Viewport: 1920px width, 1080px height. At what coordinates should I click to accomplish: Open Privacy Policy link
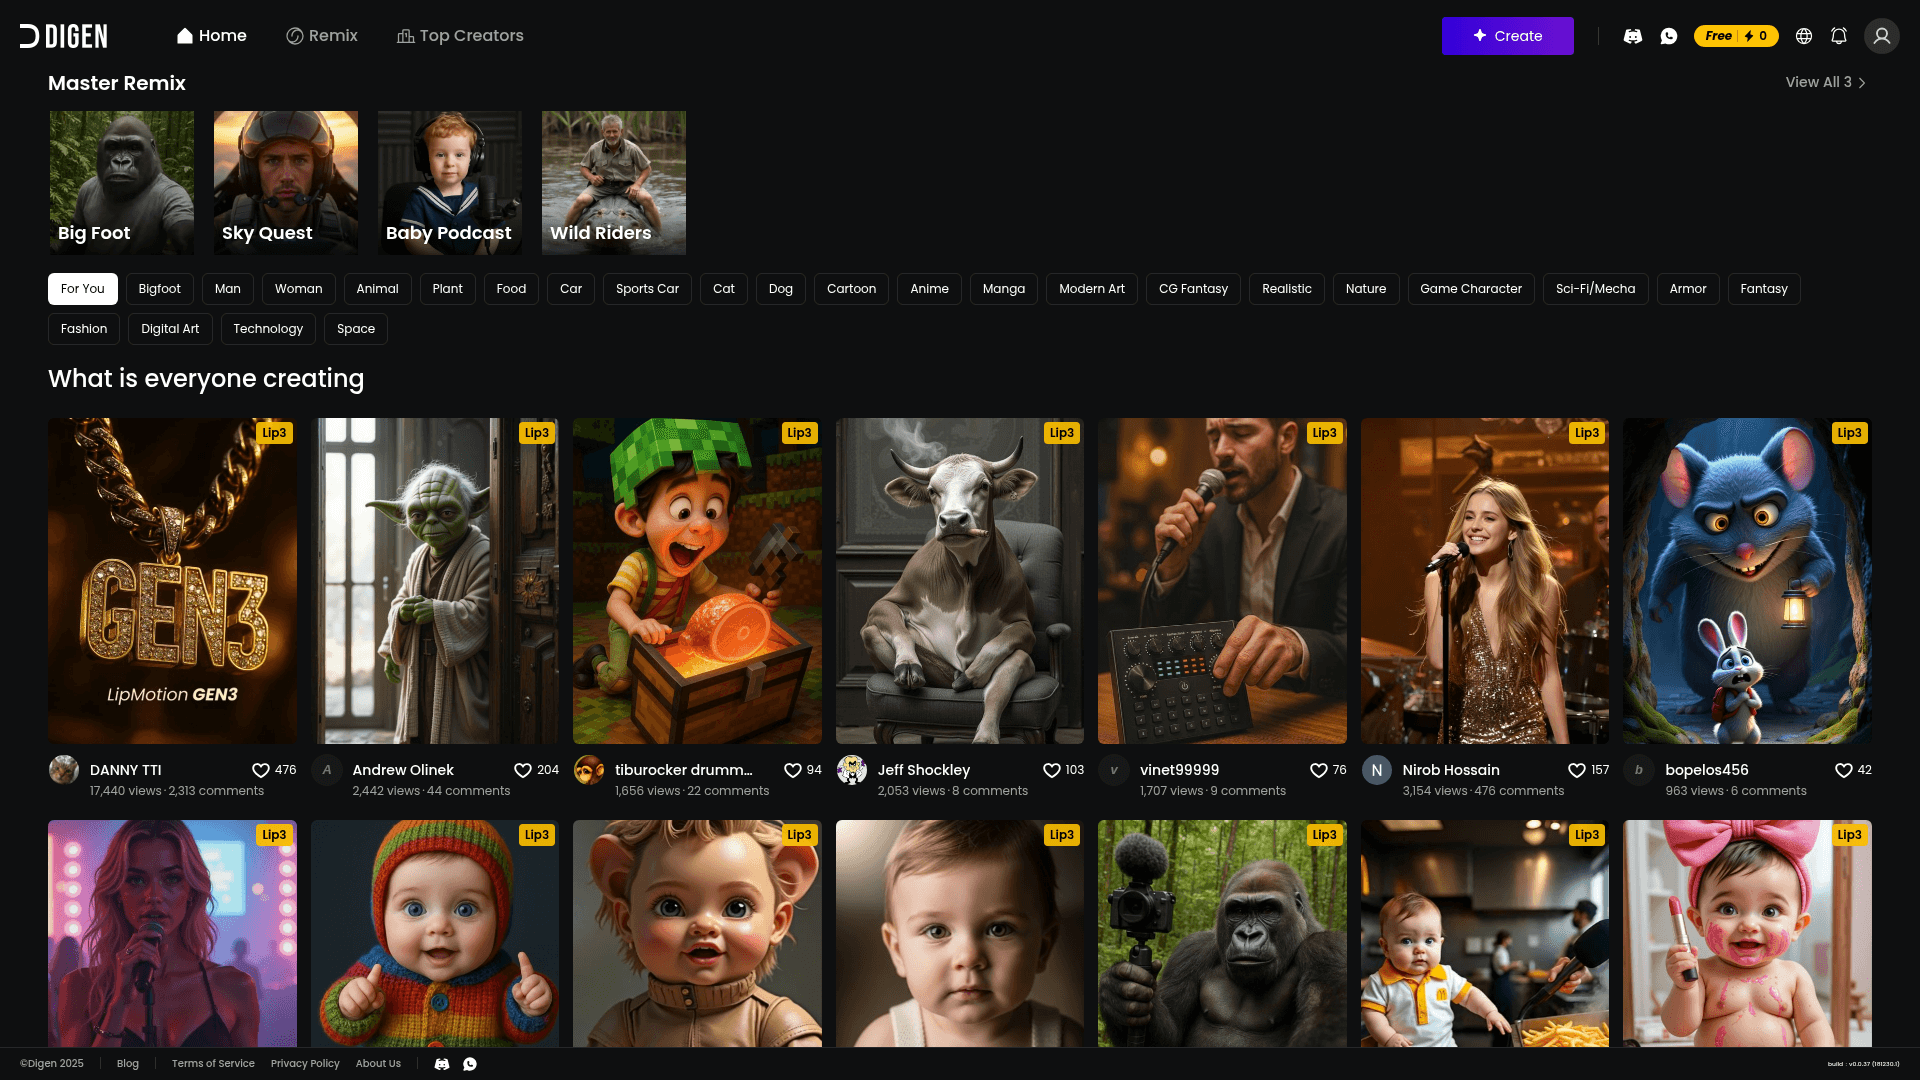305,1064
